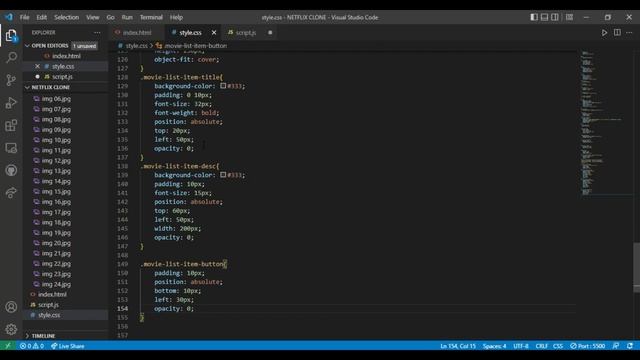This screenshot has width=640, height=360.
Task: Open the Help menu
Action: (x=176, y=17)
